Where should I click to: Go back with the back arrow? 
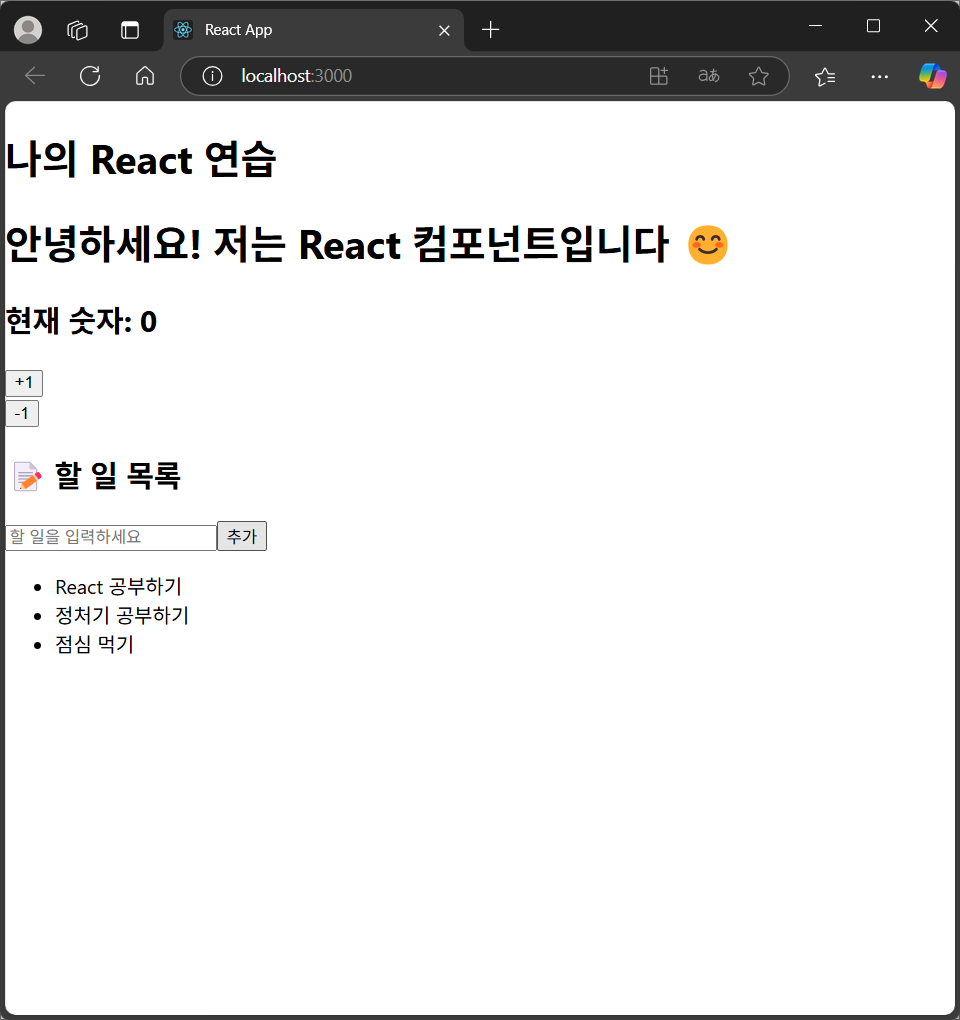click(x=34, y=76)
